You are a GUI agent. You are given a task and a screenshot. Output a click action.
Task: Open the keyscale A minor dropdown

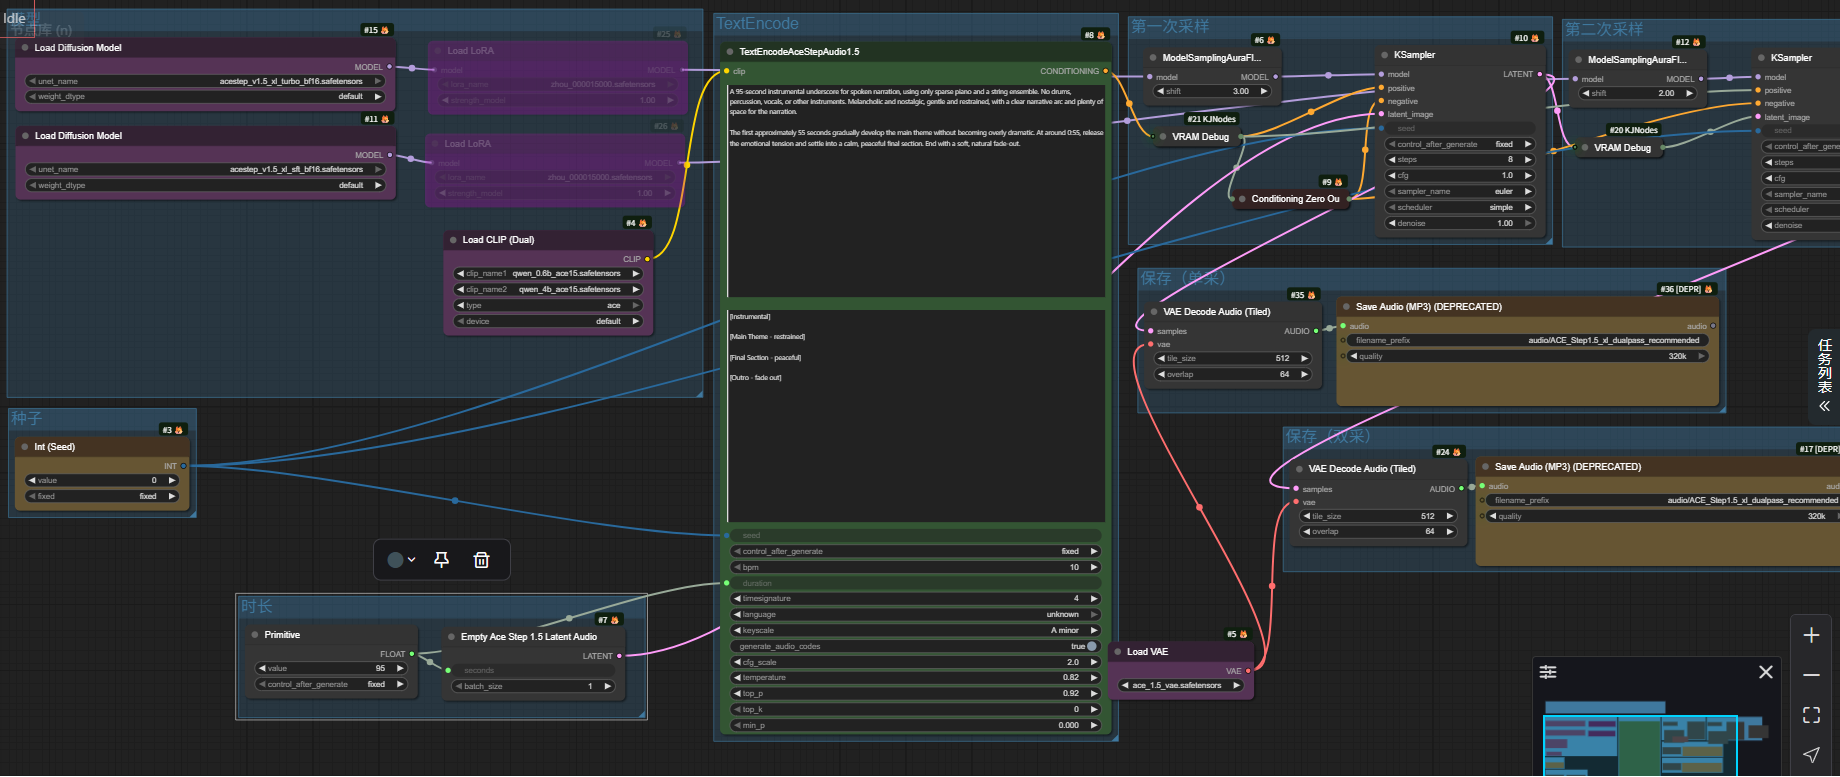tap(917, 630)
